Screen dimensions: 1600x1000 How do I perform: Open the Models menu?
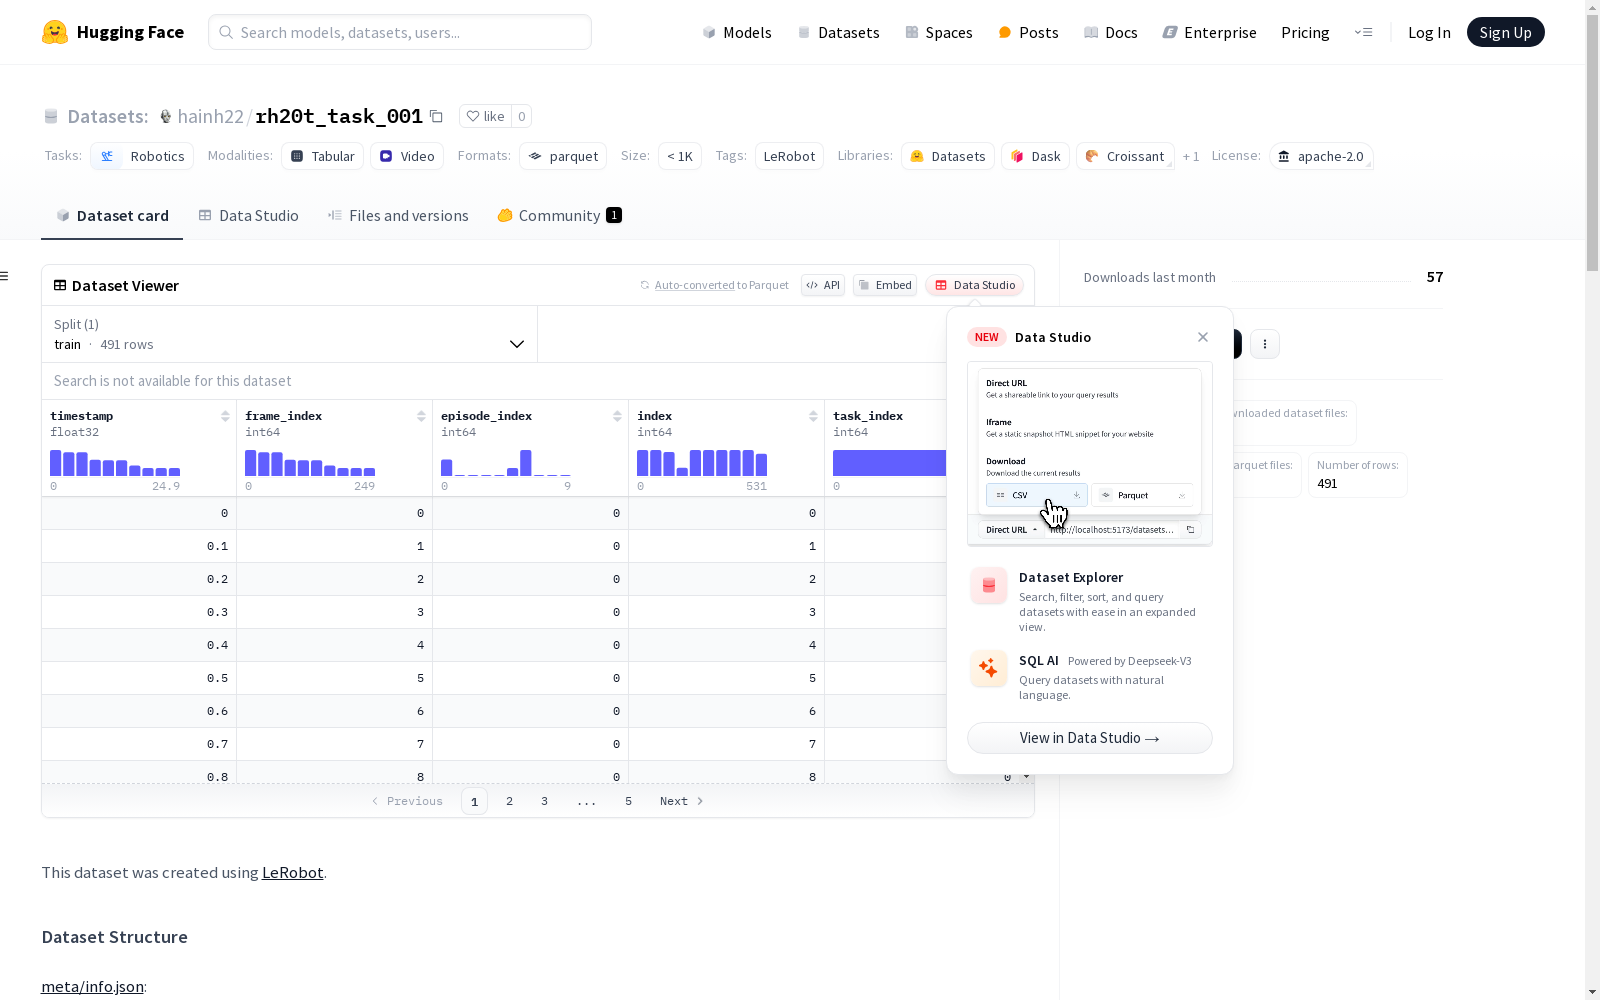[737, 32]
